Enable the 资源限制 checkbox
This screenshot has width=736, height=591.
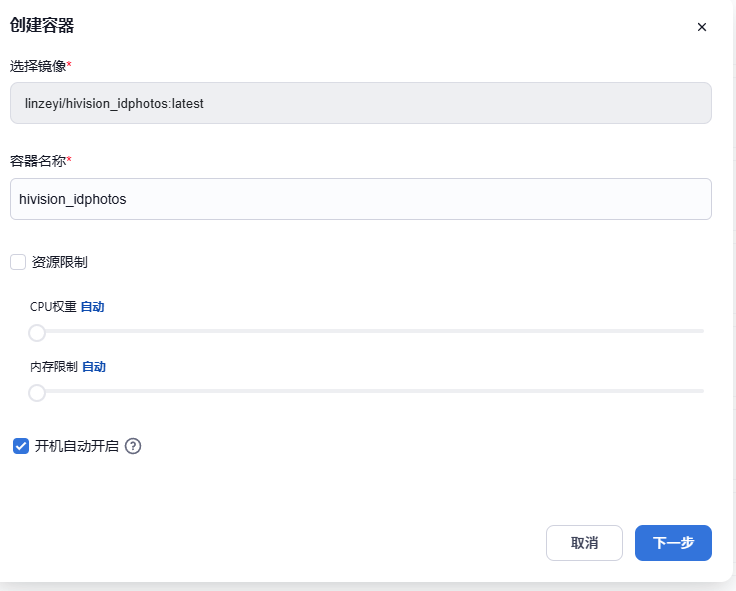(18, 262)
